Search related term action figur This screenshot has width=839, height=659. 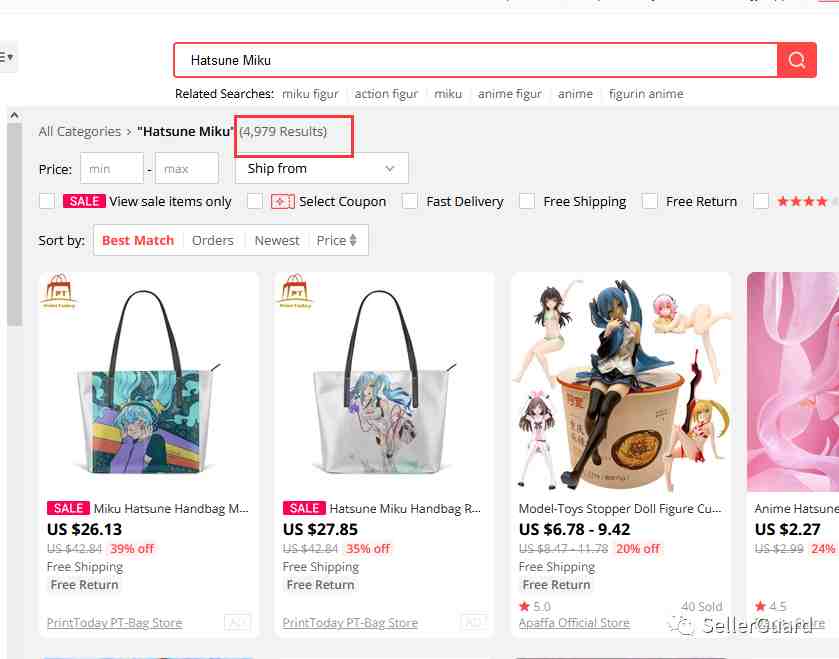(x=386, y=94)
